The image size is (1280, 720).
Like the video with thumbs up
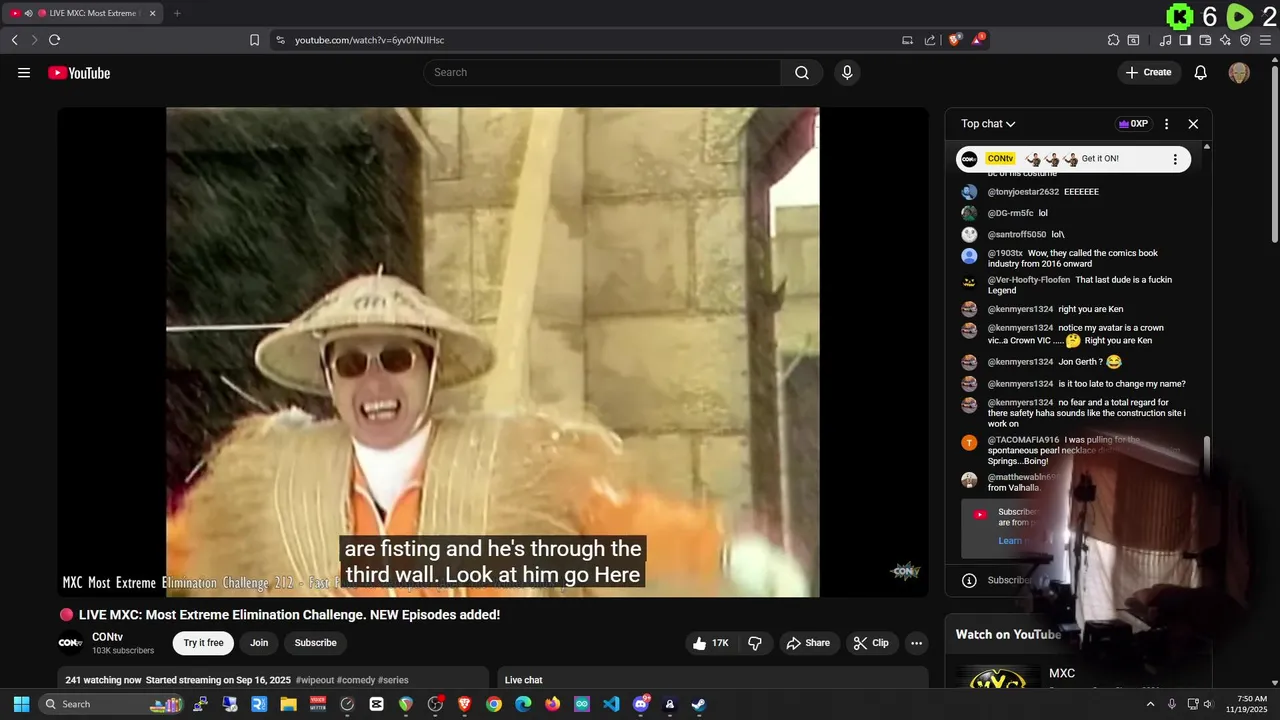pyautogui.click(x=711, y=643)
